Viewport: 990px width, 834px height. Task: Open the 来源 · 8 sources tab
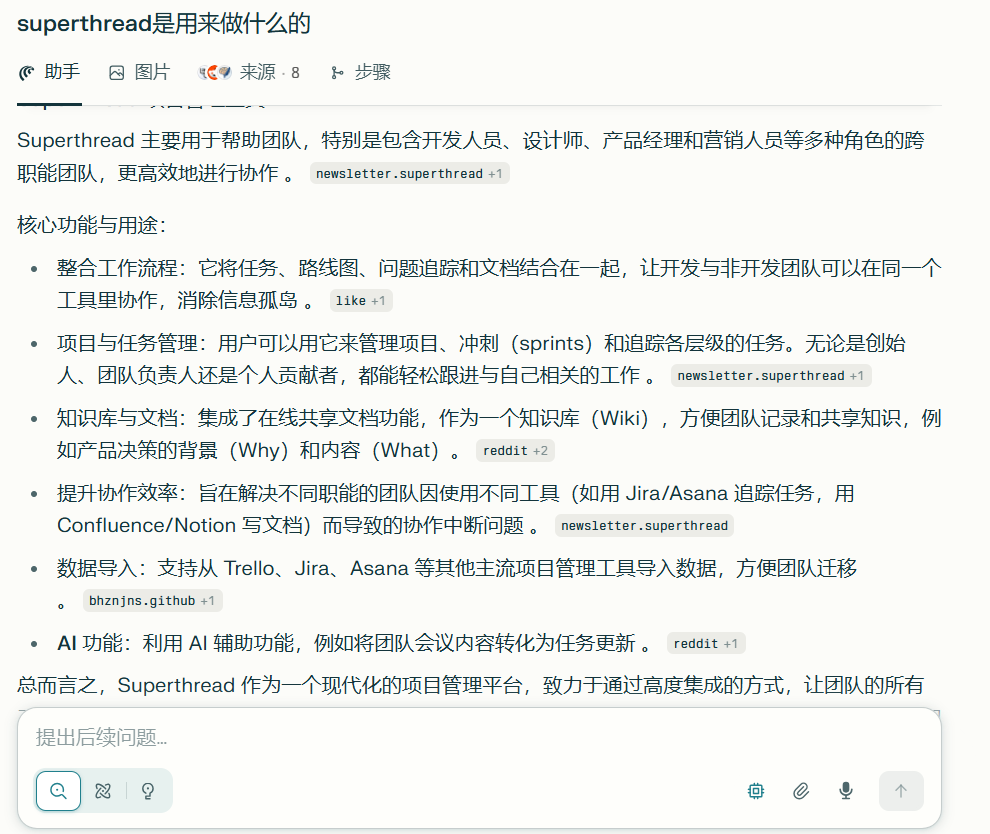(249, 72)
